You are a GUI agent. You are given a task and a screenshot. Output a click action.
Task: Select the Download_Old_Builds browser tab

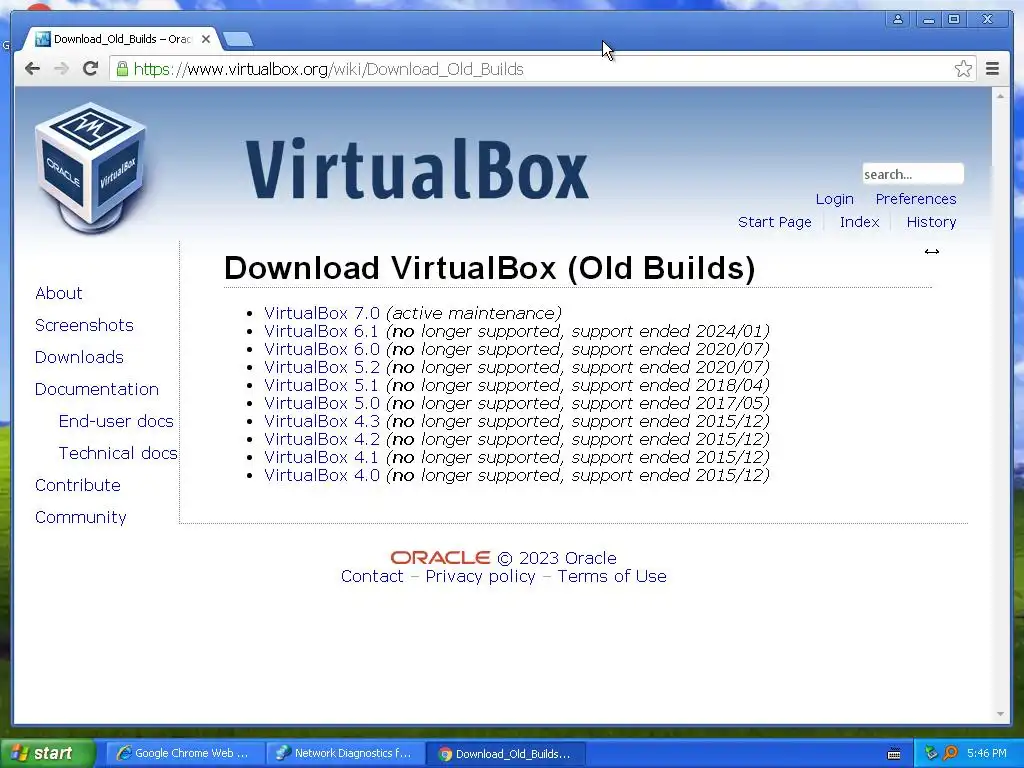coord(121,39)
